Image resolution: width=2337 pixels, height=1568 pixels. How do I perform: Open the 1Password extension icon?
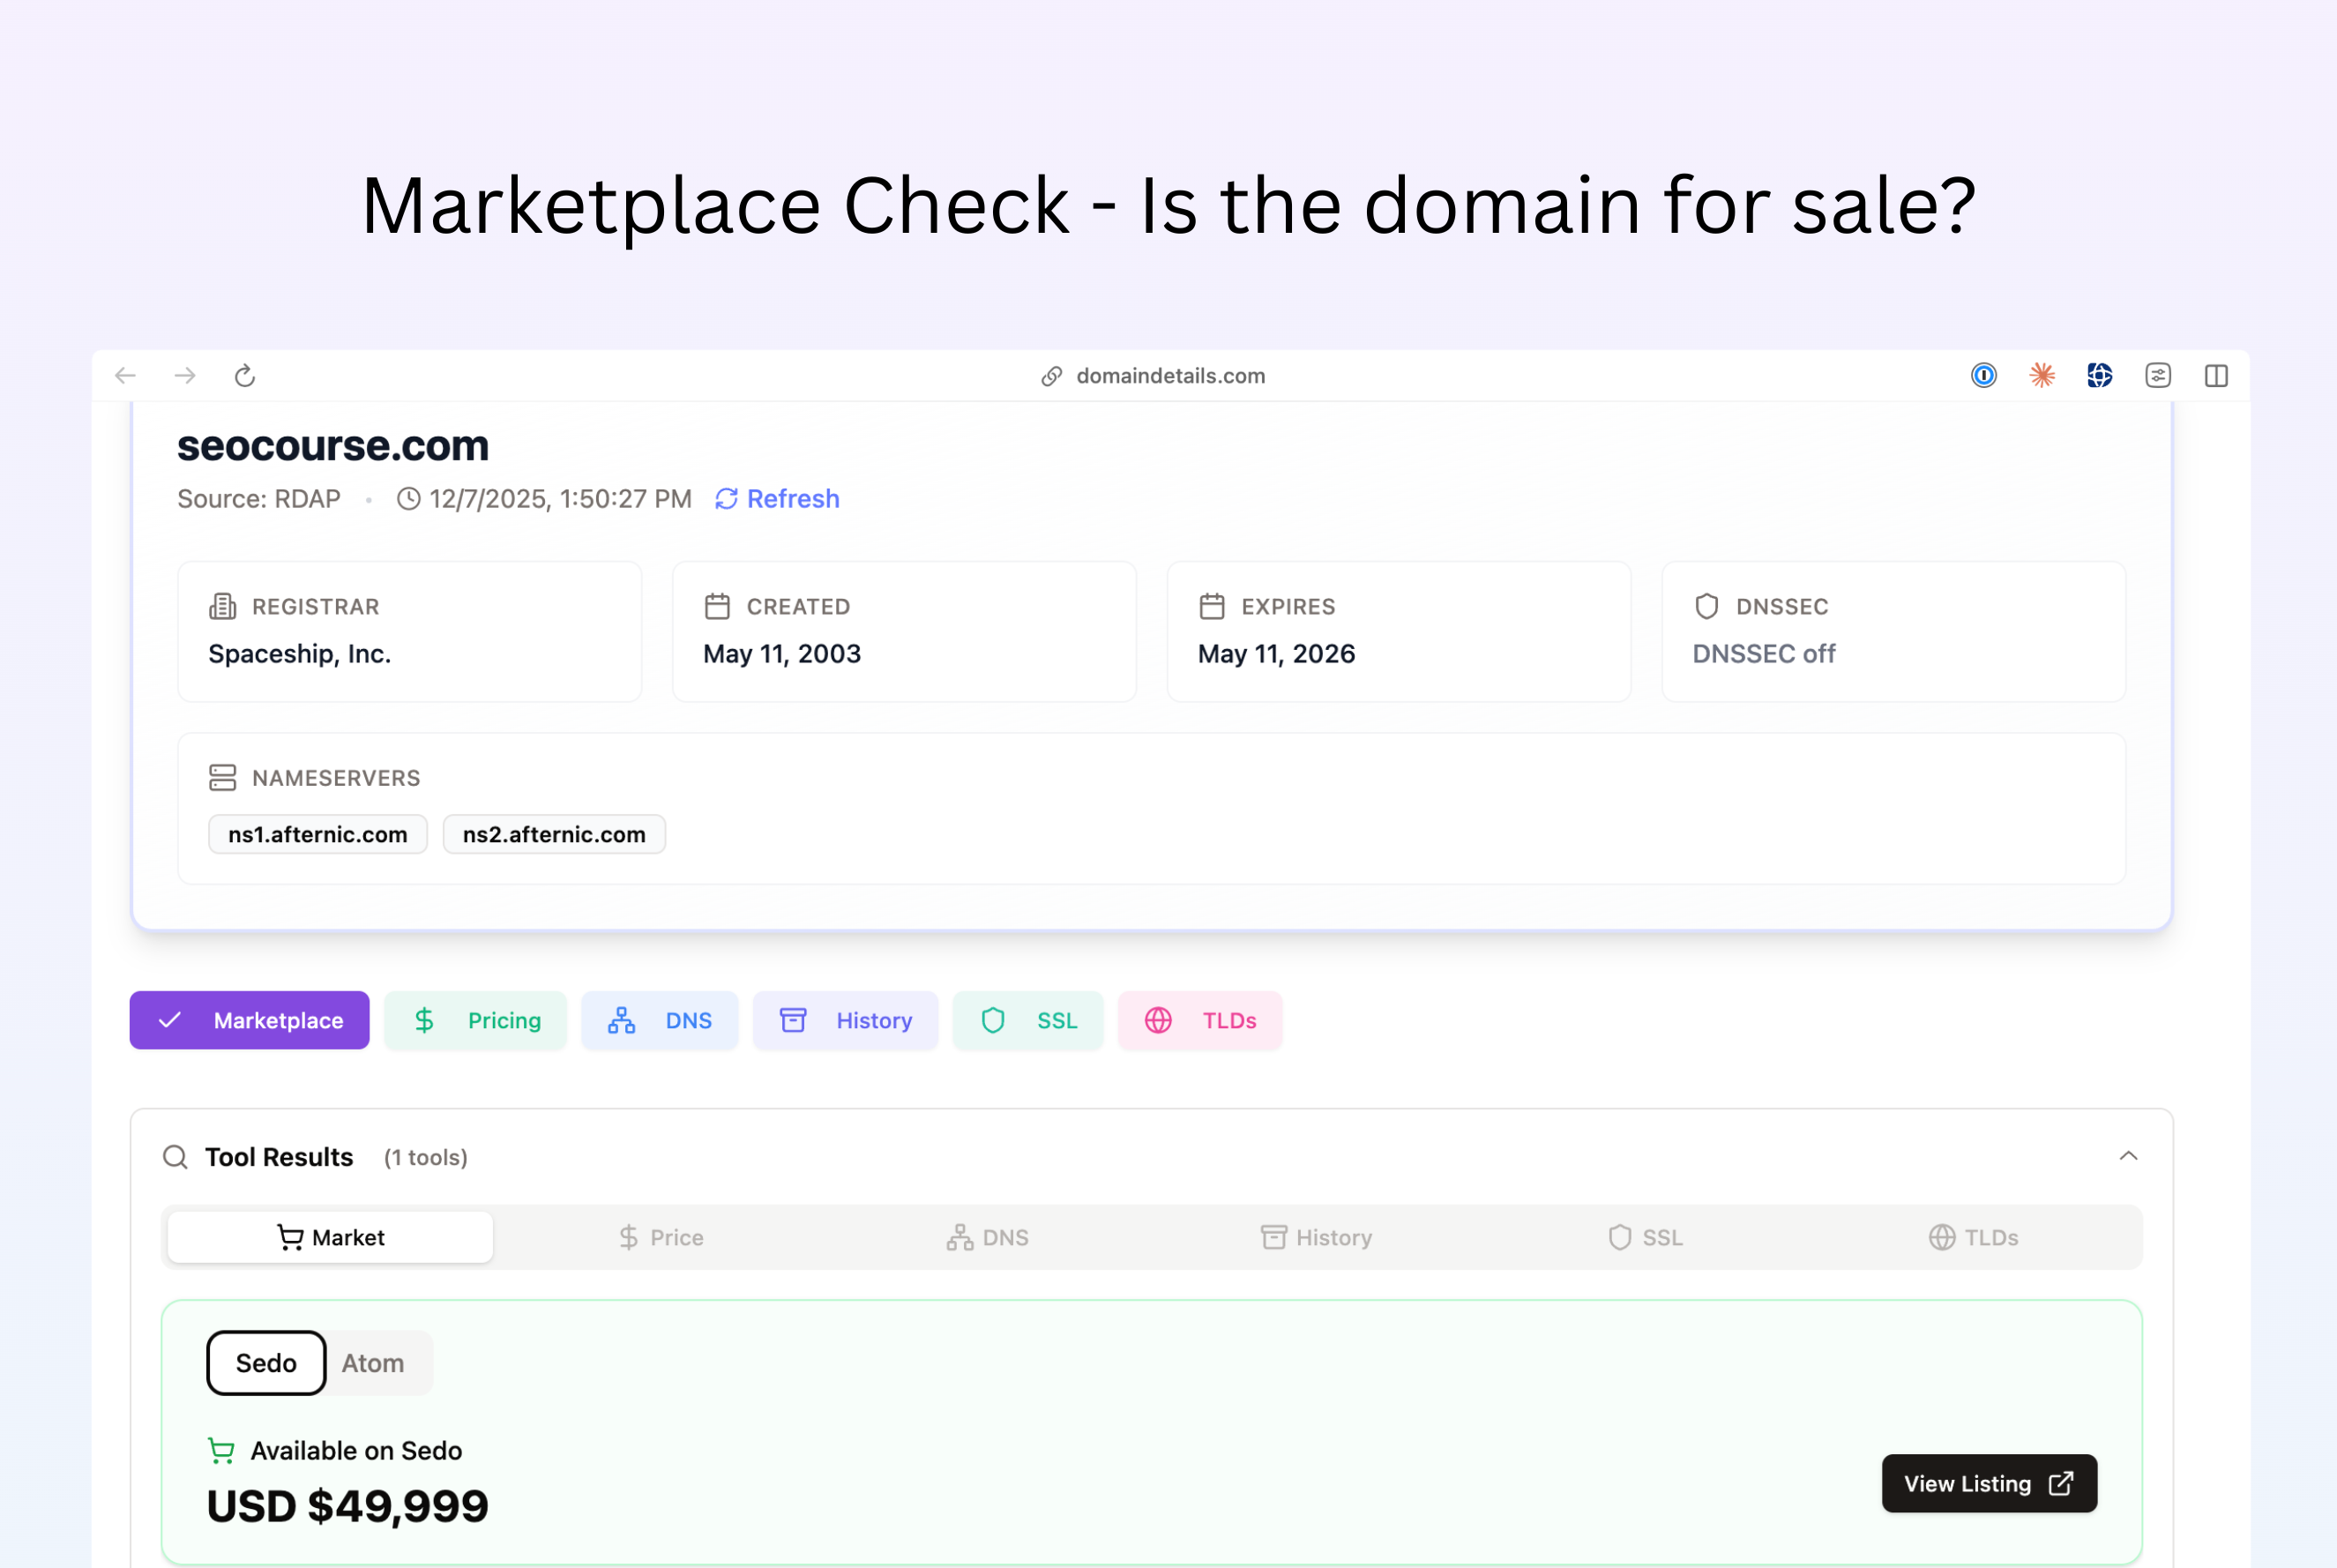coord(1983,376)
